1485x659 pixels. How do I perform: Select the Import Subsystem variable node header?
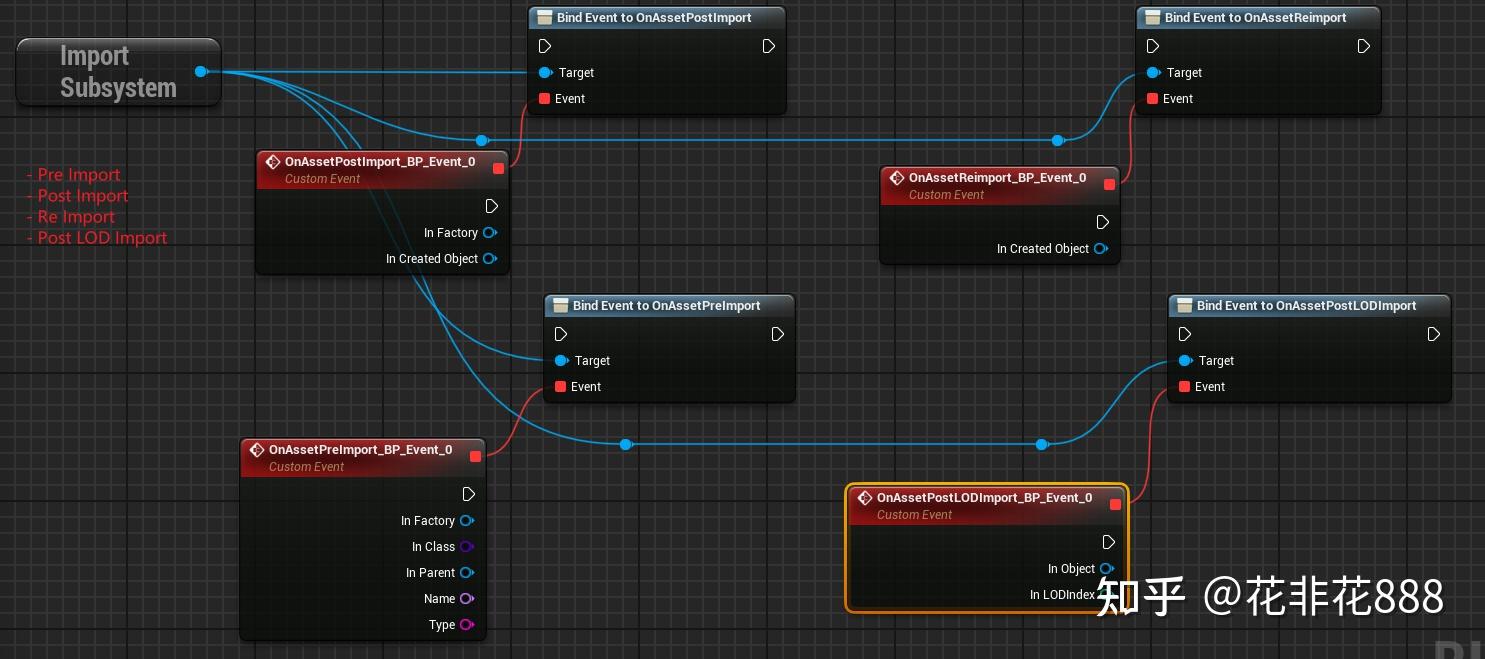coord(110,70)
